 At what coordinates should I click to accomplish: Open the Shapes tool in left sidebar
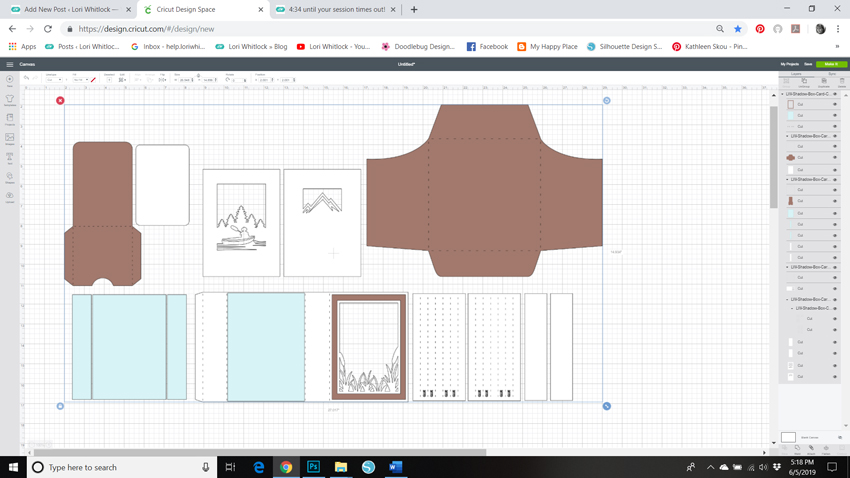(10, 178)
